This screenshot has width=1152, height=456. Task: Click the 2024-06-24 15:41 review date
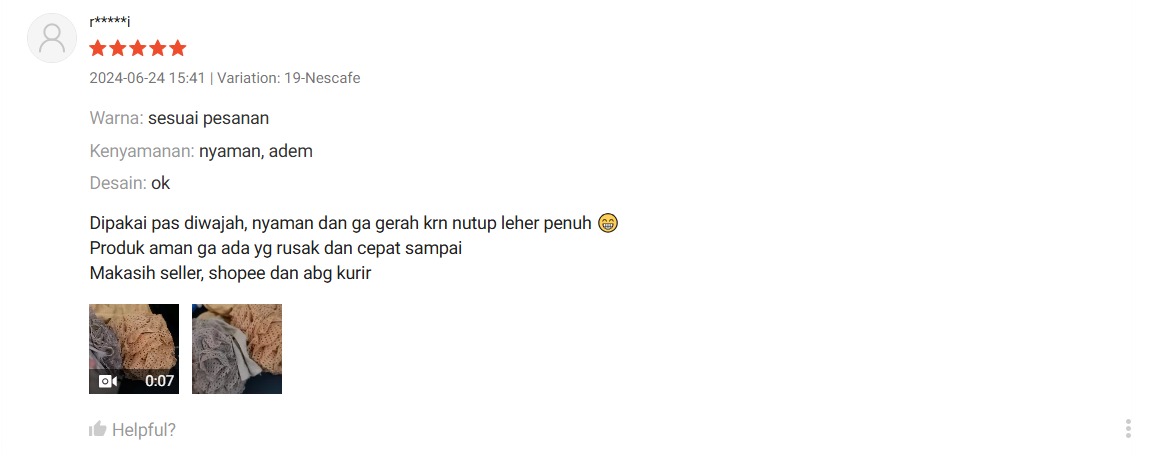(147, 78)
